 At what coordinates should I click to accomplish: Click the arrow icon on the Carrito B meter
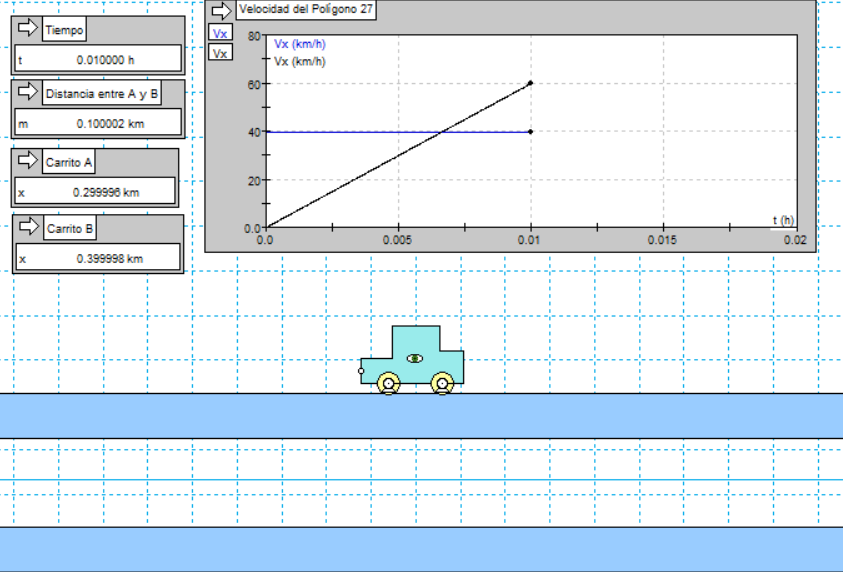pos(28,228)
